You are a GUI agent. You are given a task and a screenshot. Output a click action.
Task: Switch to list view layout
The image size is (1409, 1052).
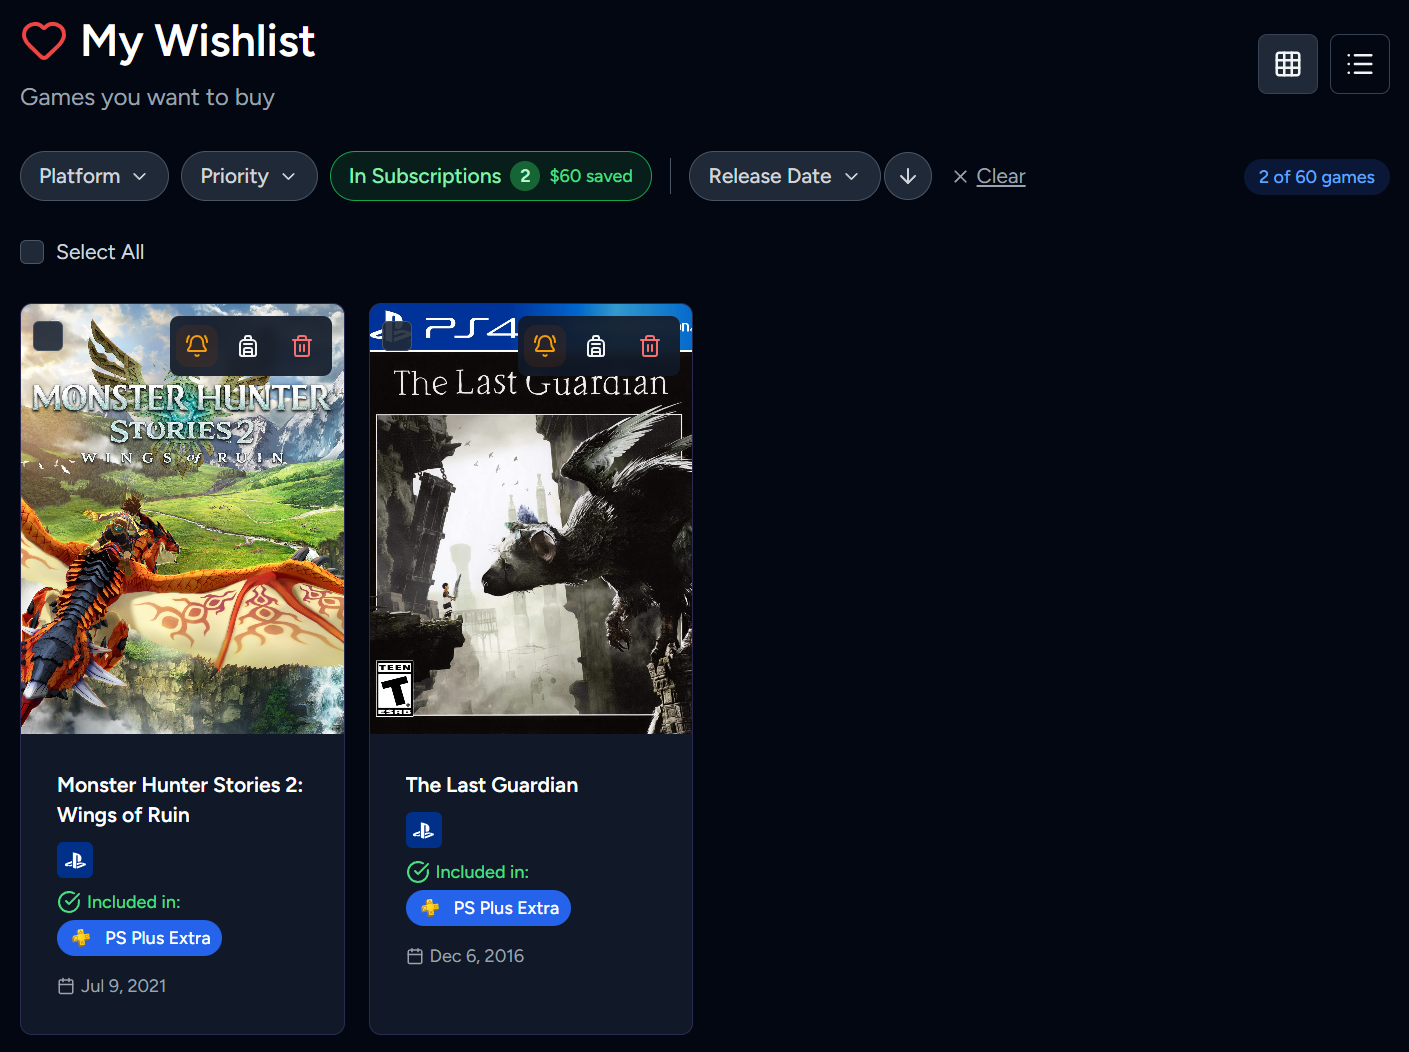click(x=1359, y=64)
